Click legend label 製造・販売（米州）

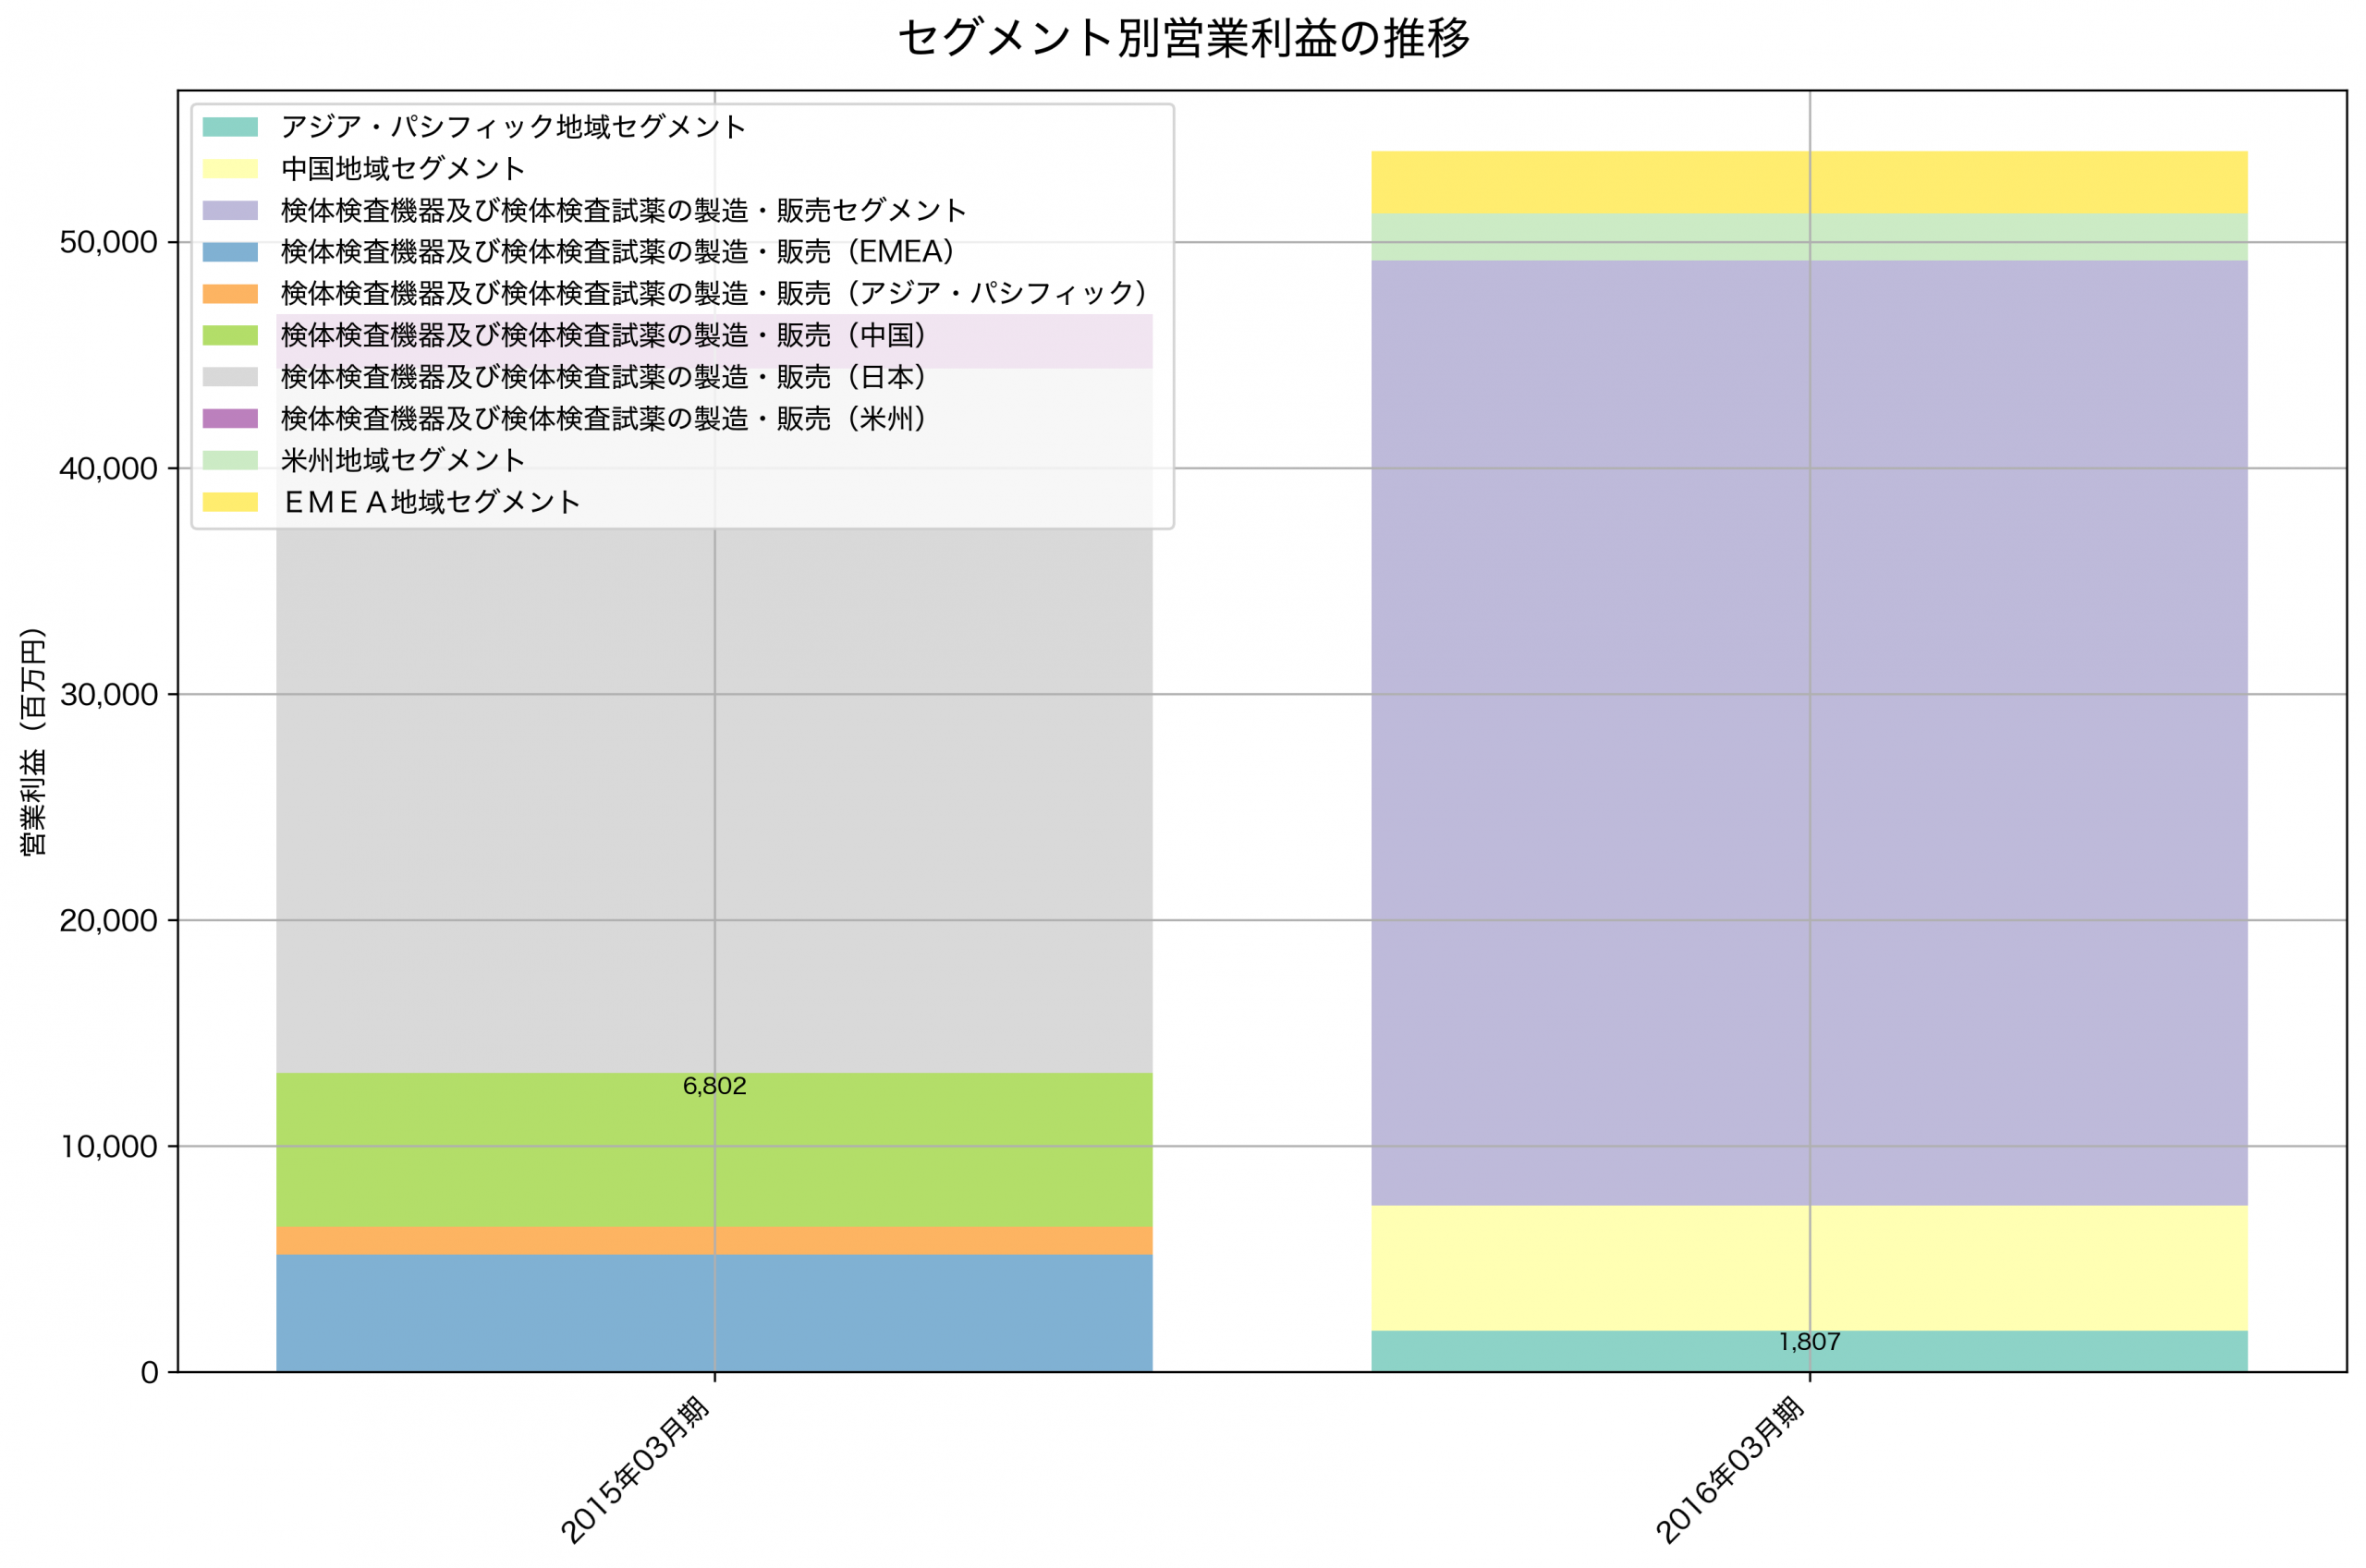[x=604, y=419]
